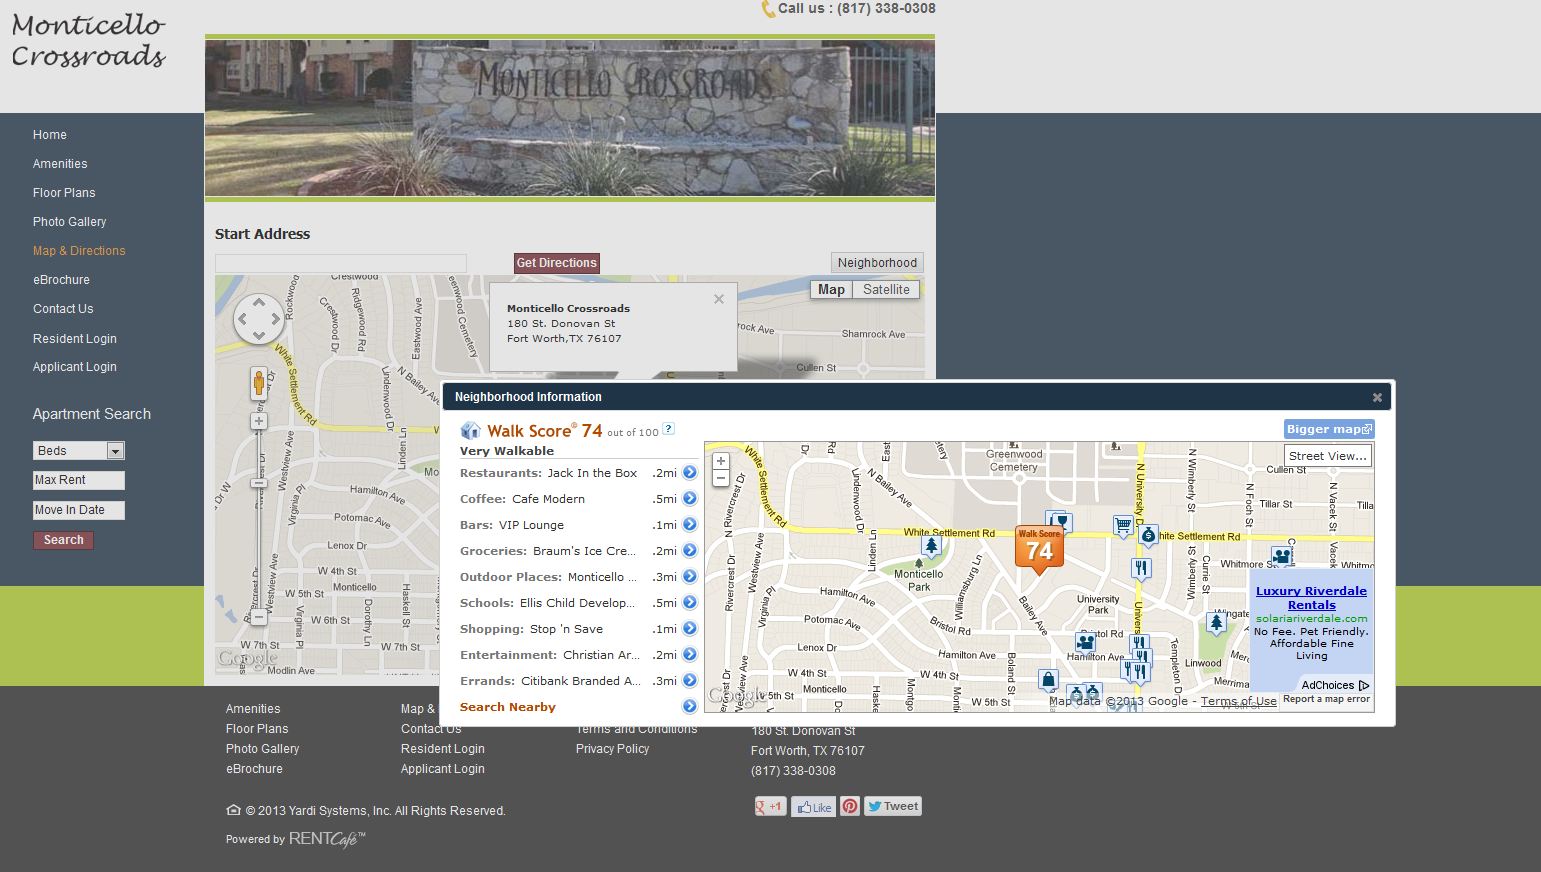1541x872 pixels.
Task: Zoom out on Walk Score map
Action: tap(720, 478)
